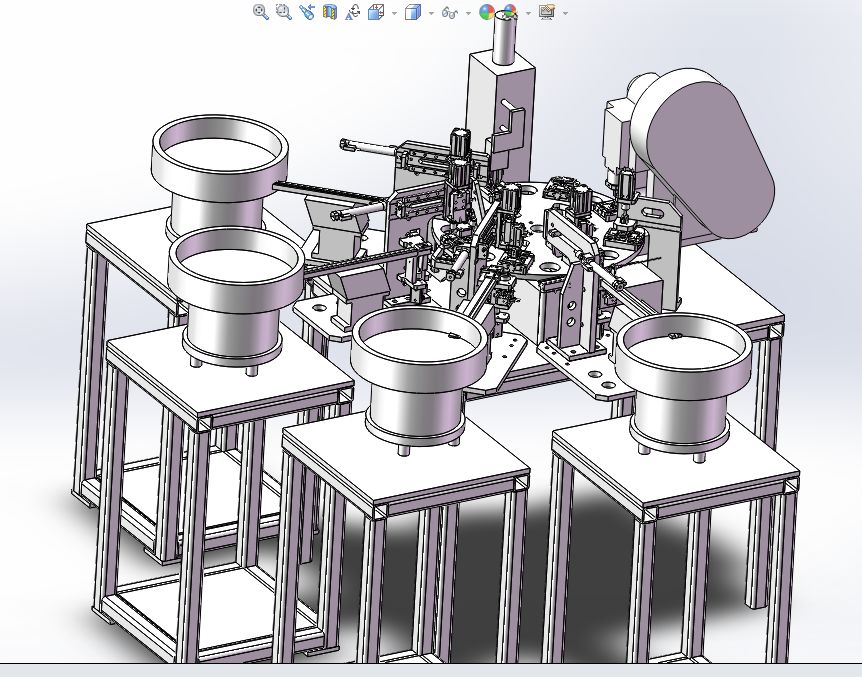Open the Dynamic Annotation Views icon
The image size is (862, 677).
tap(352, 12)
